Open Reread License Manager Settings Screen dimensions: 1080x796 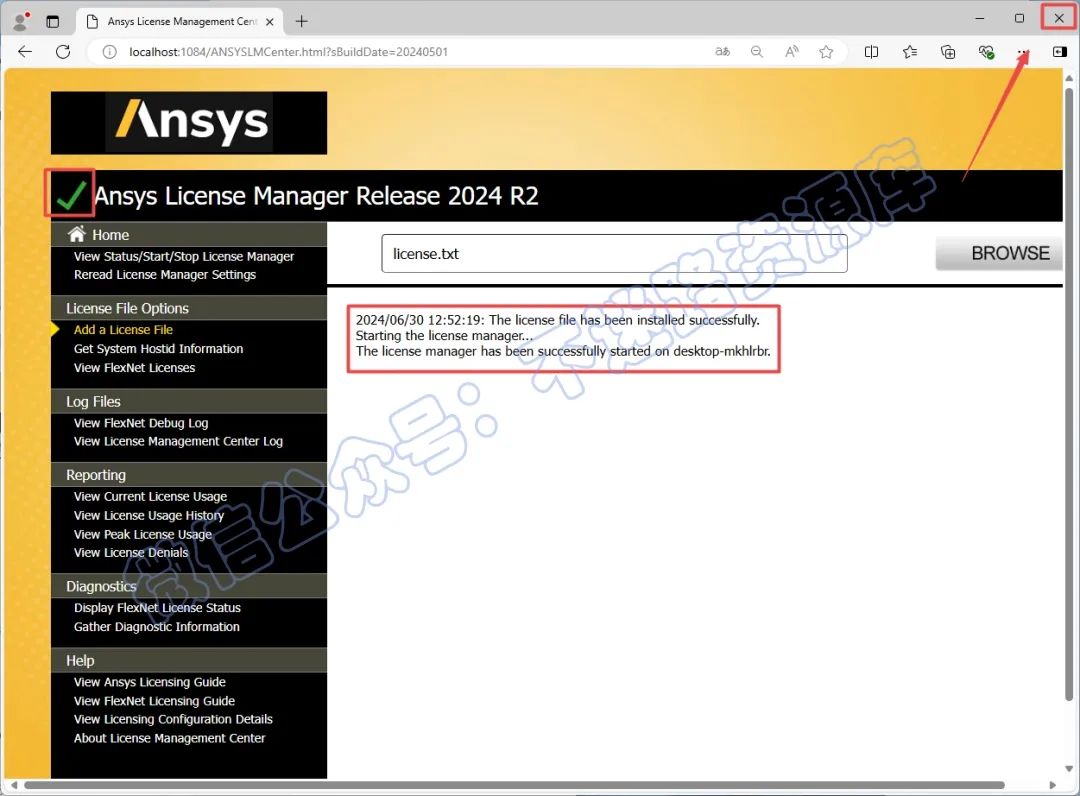click(x=165, y=275)
